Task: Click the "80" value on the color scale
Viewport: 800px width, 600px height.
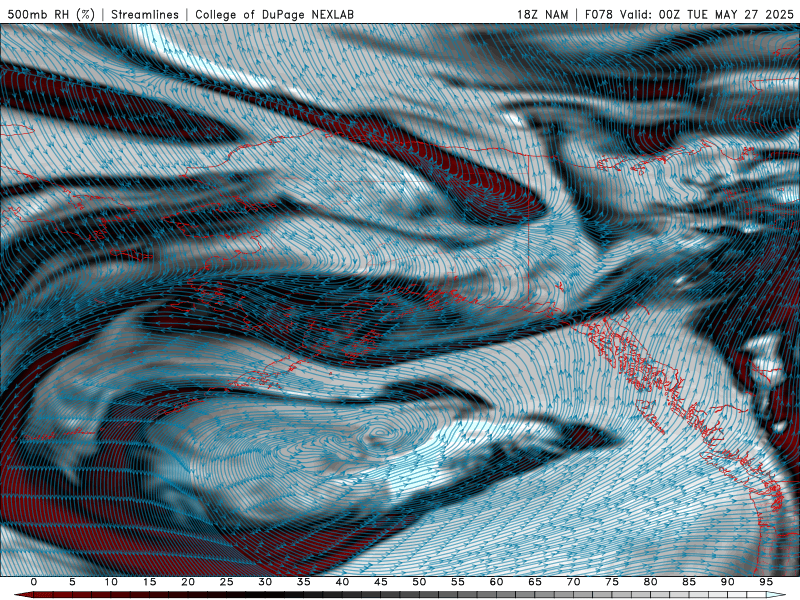Action: pyautogui.click(x=650, y=582)
